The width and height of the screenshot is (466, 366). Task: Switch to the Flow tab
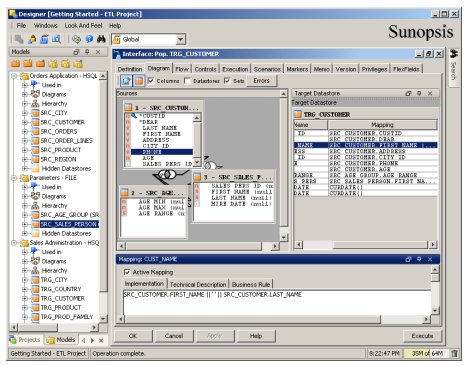(x=182, y=69)
